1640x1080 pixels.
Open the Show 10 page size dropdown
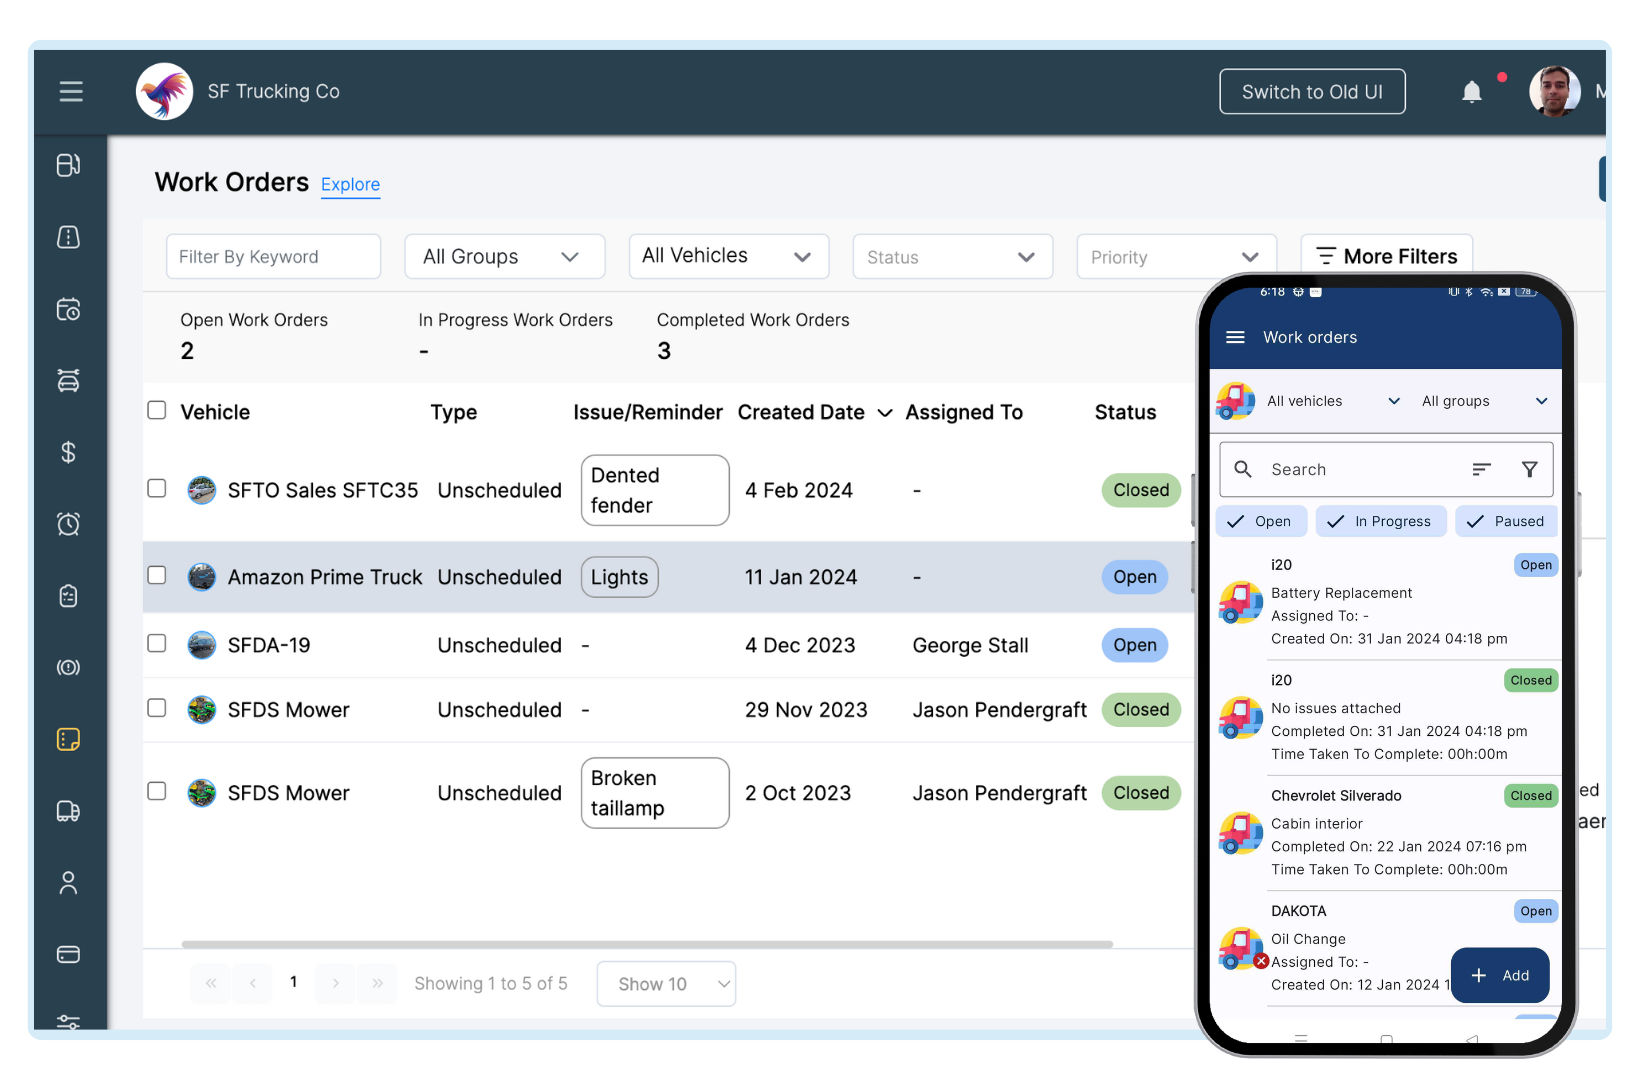pos(666,983)
